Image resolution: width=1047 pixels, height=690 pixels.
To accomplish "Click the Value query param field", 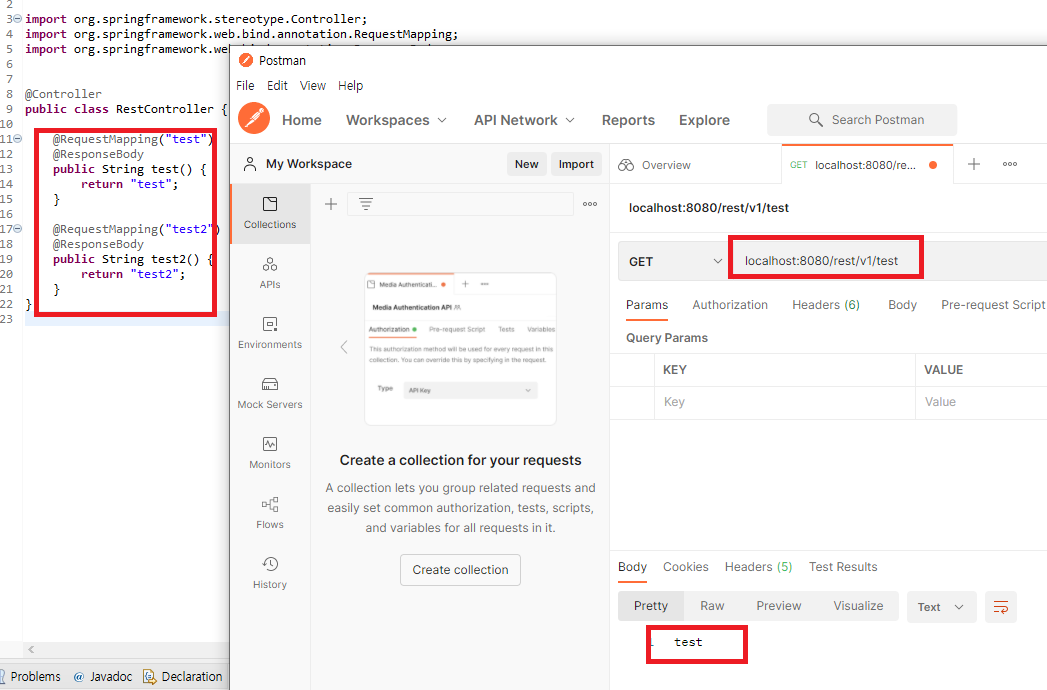I will (x=981, y=402).
